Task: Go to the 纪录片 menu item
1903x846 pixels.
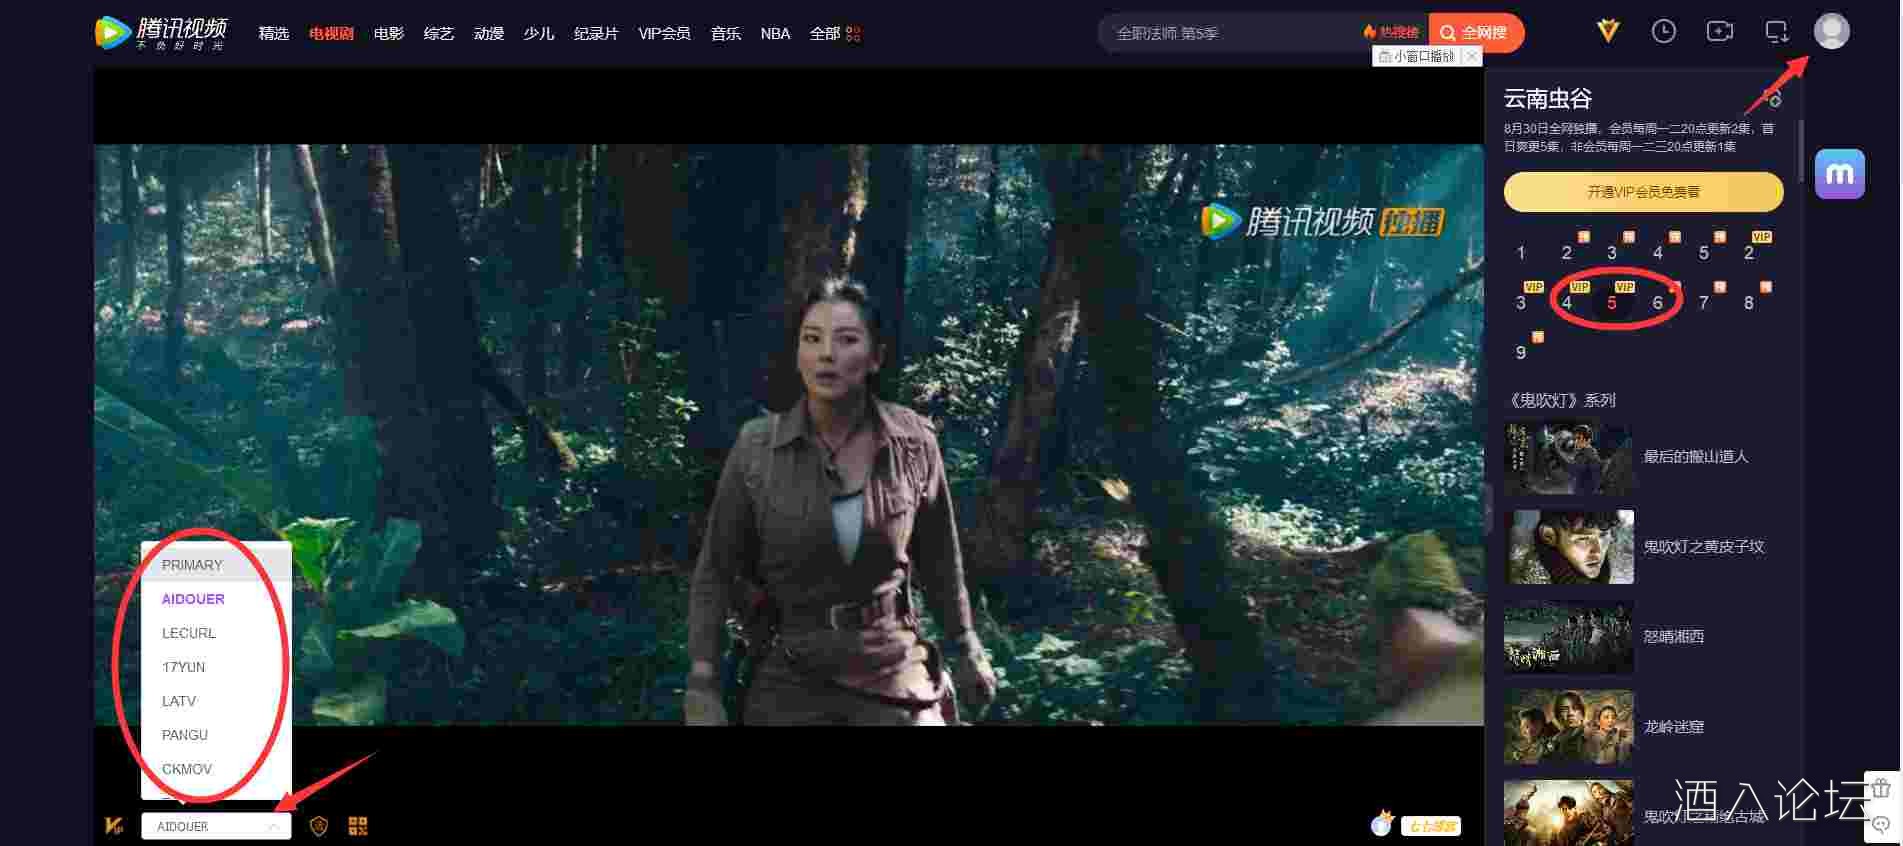Action: pos(596,34)
